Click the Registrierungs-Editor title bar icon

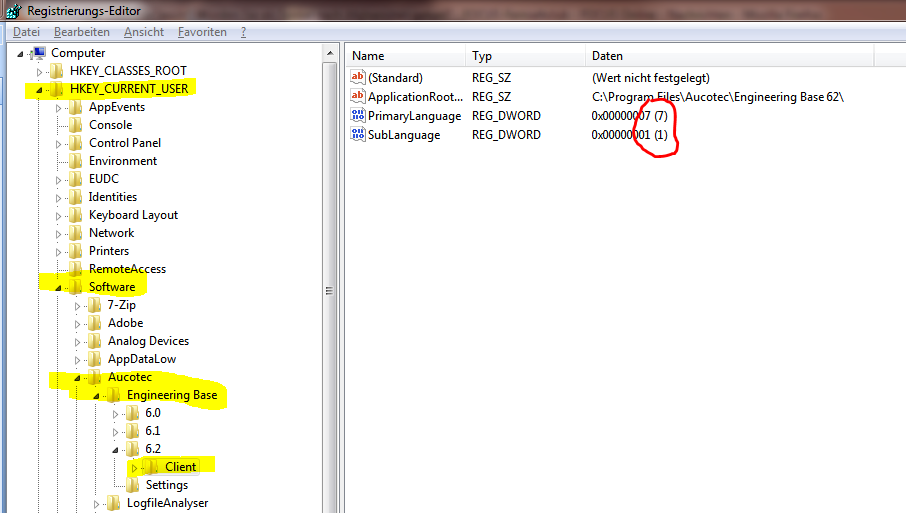(14, 10)
